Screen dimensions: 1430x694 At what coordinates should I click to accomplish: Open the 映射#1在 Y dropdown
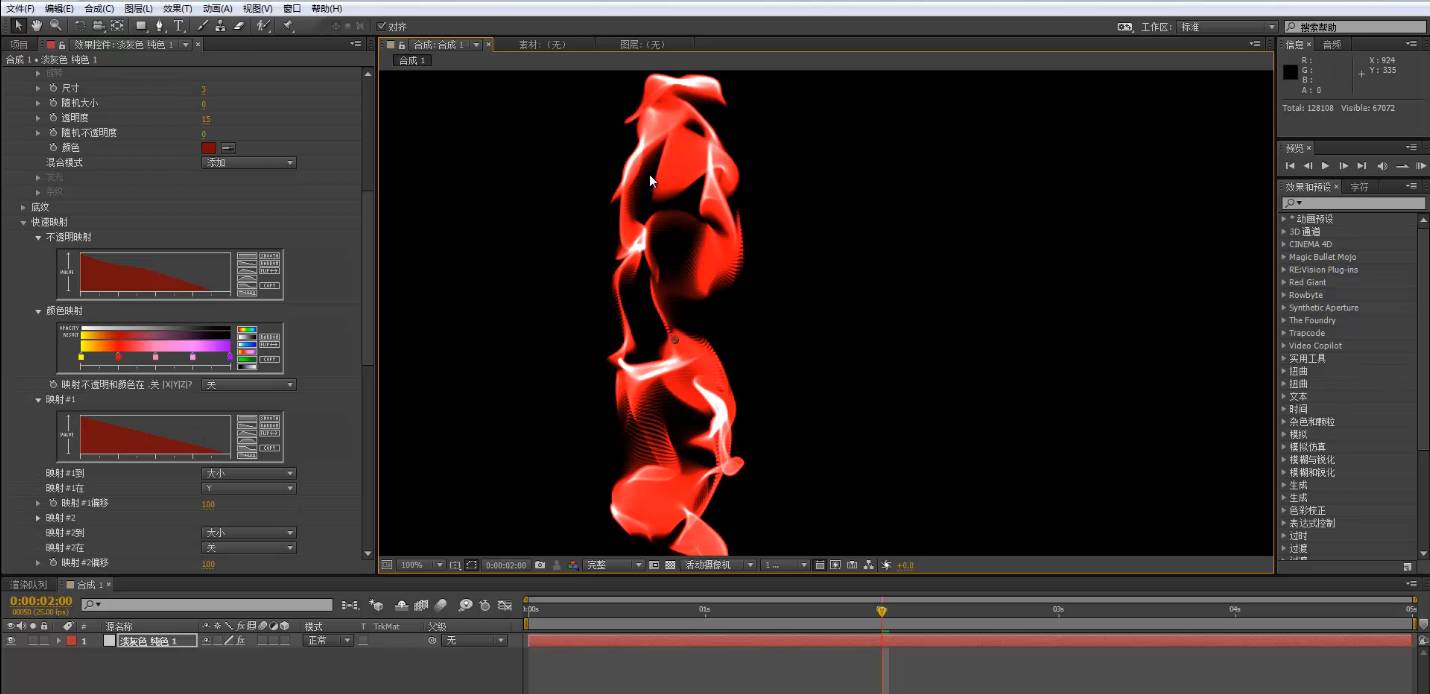click(249, 488)
